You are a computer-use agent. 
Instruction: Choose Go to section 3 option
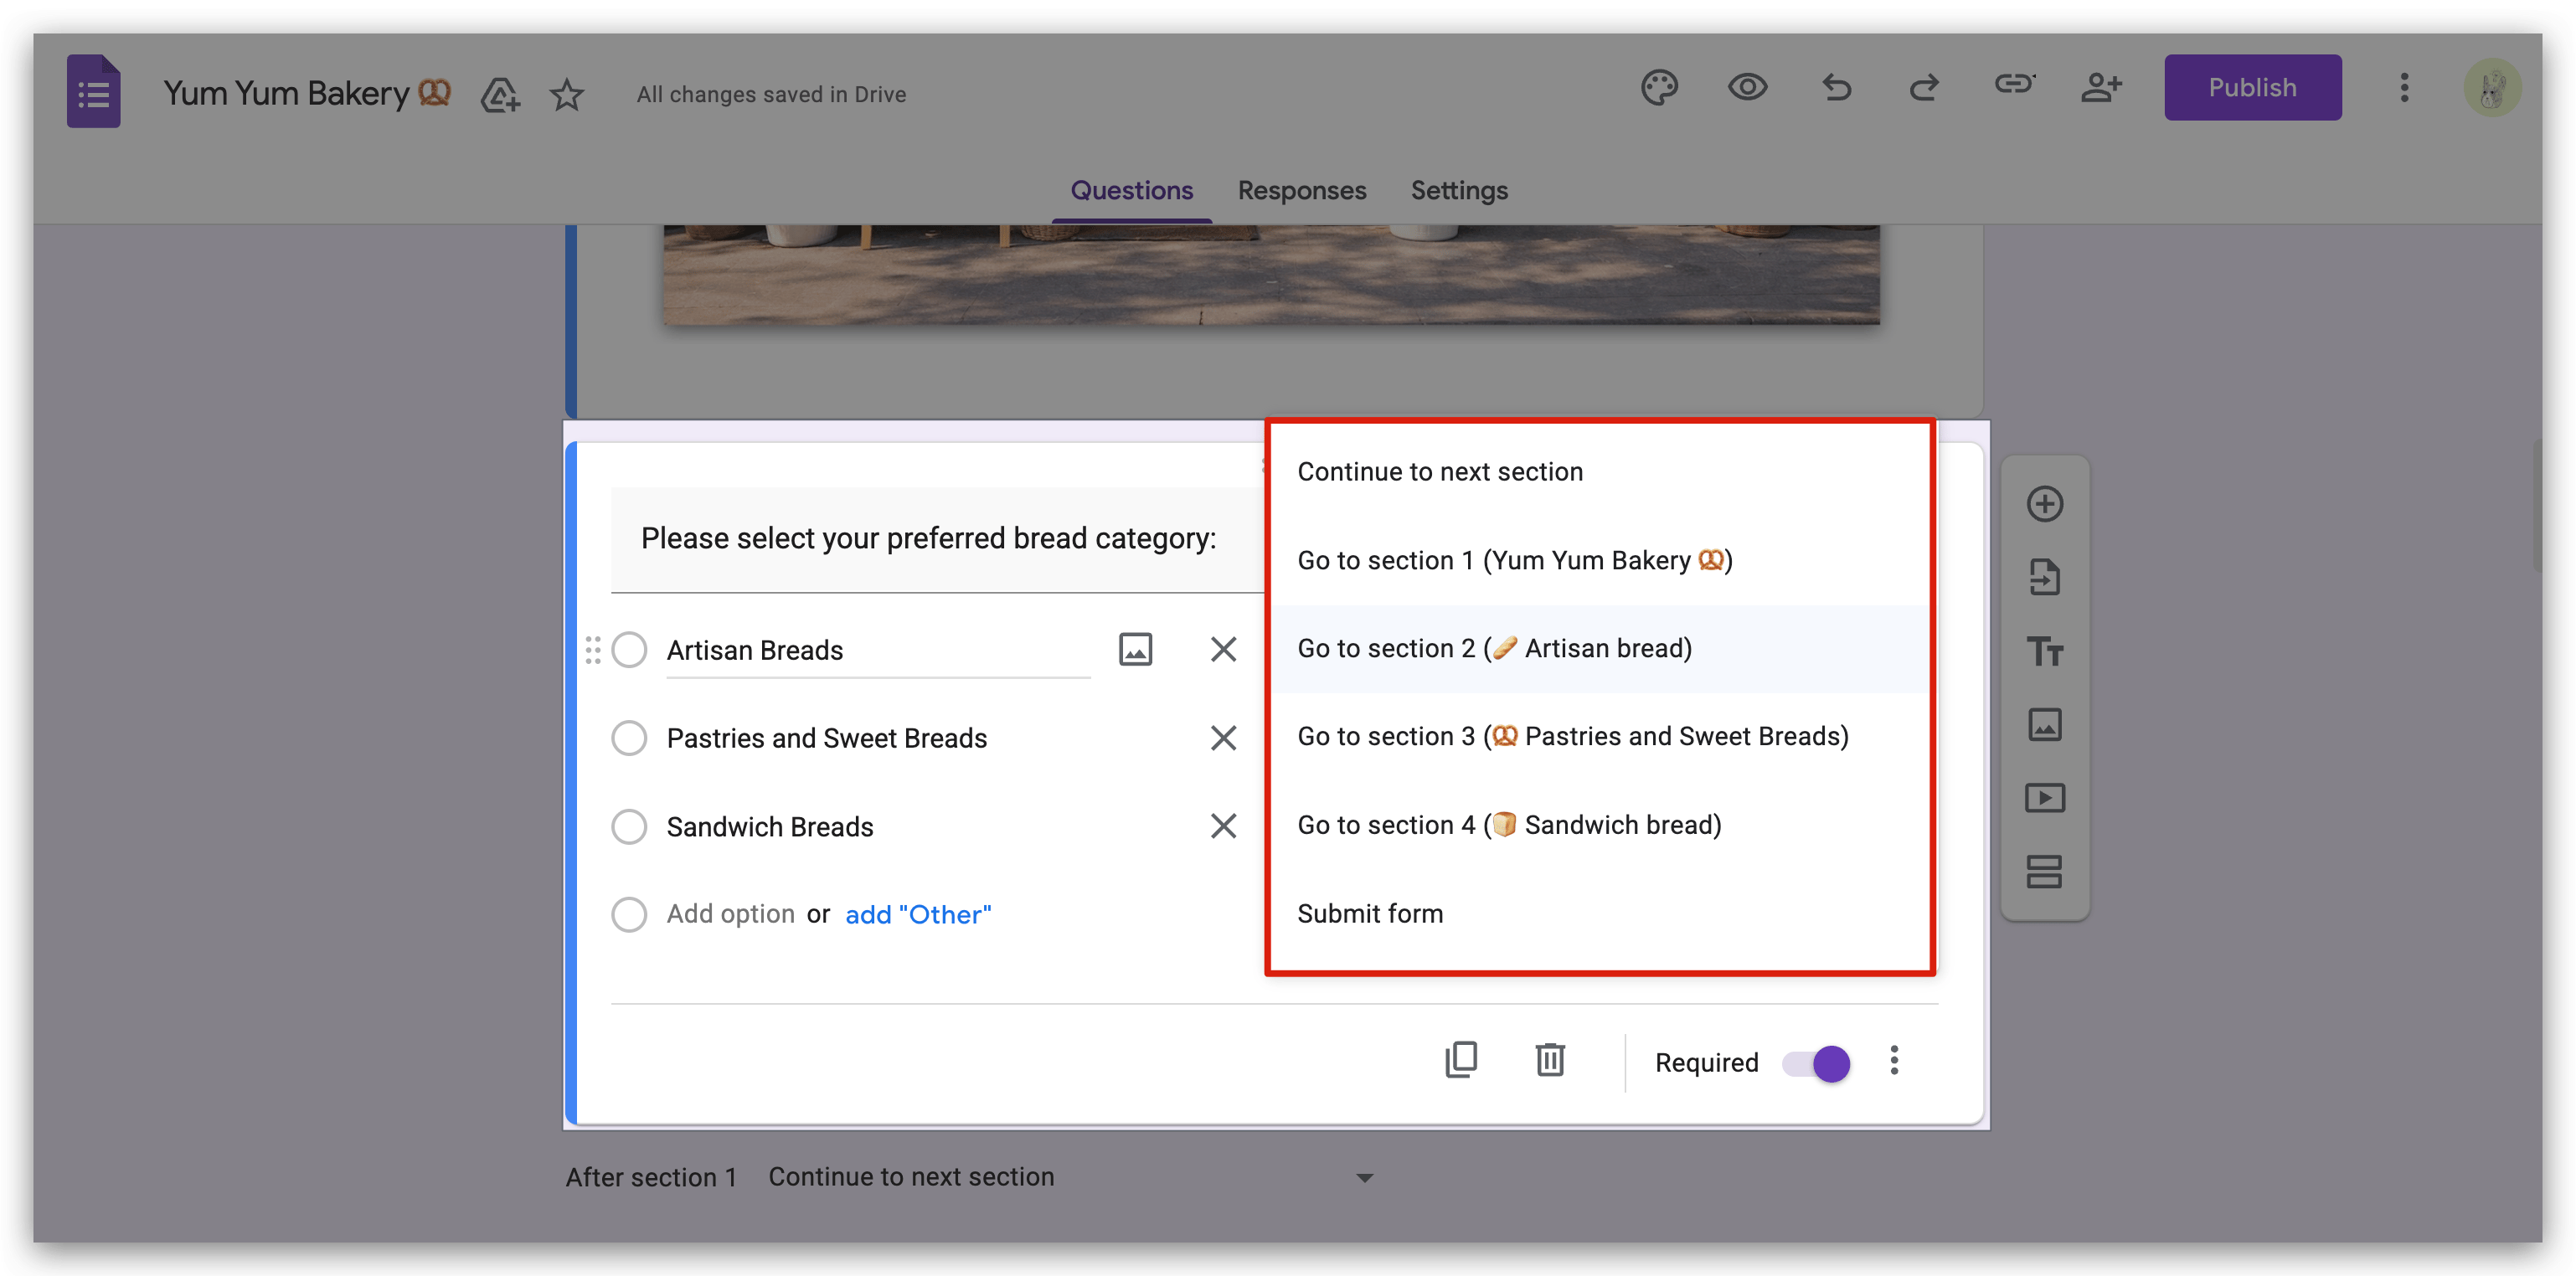coord(1572,737)
